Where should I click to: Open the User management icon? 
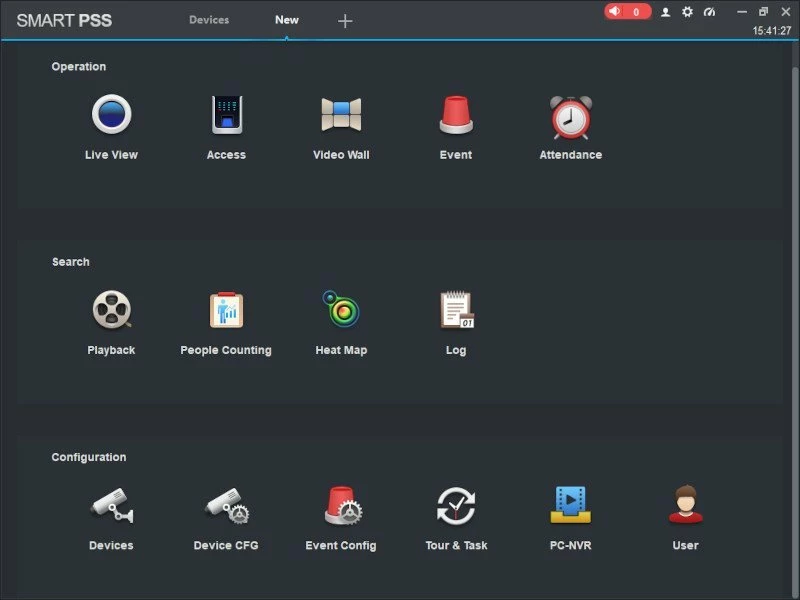coord(685,506)
